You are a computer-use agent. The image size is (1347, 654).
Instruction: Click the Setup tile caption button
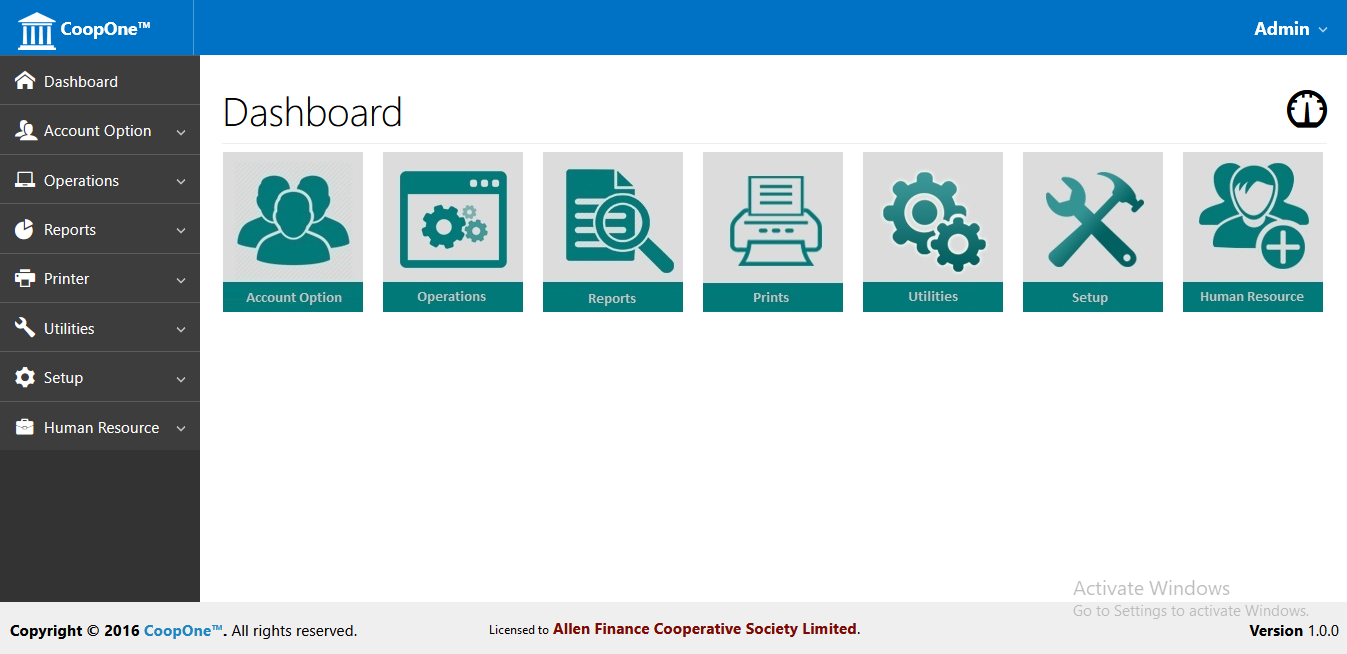(1093, 297)
